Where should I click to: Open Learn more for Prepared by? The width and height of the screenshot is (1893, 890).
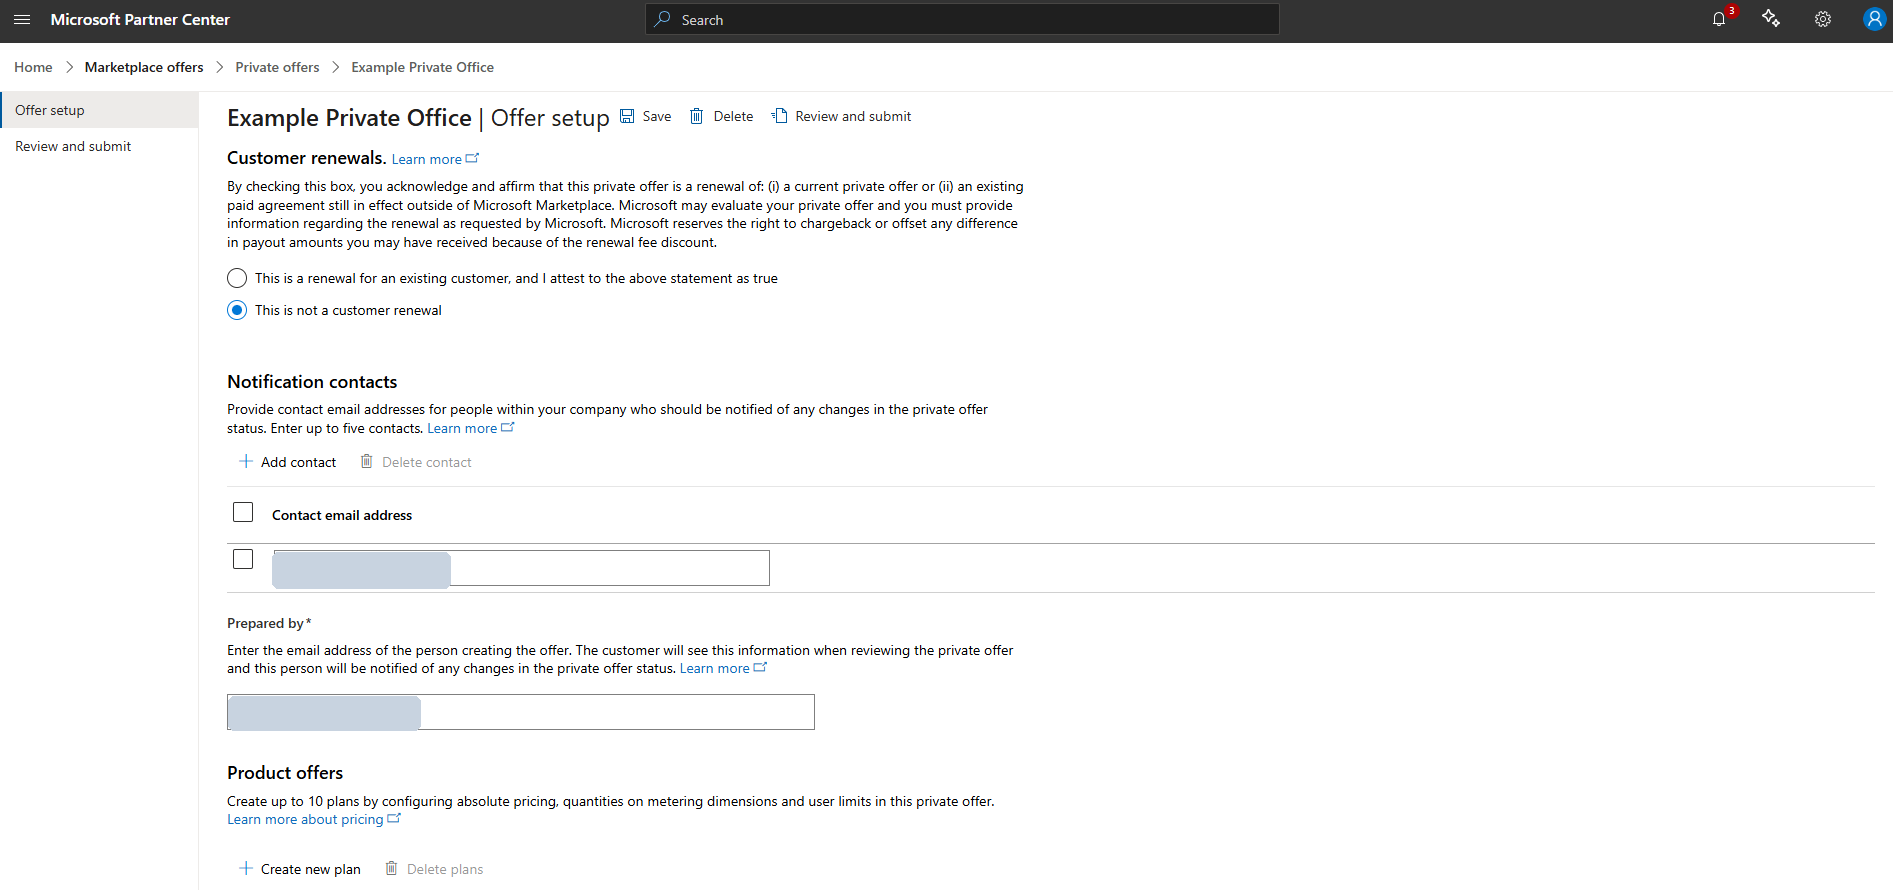point(714,668)
